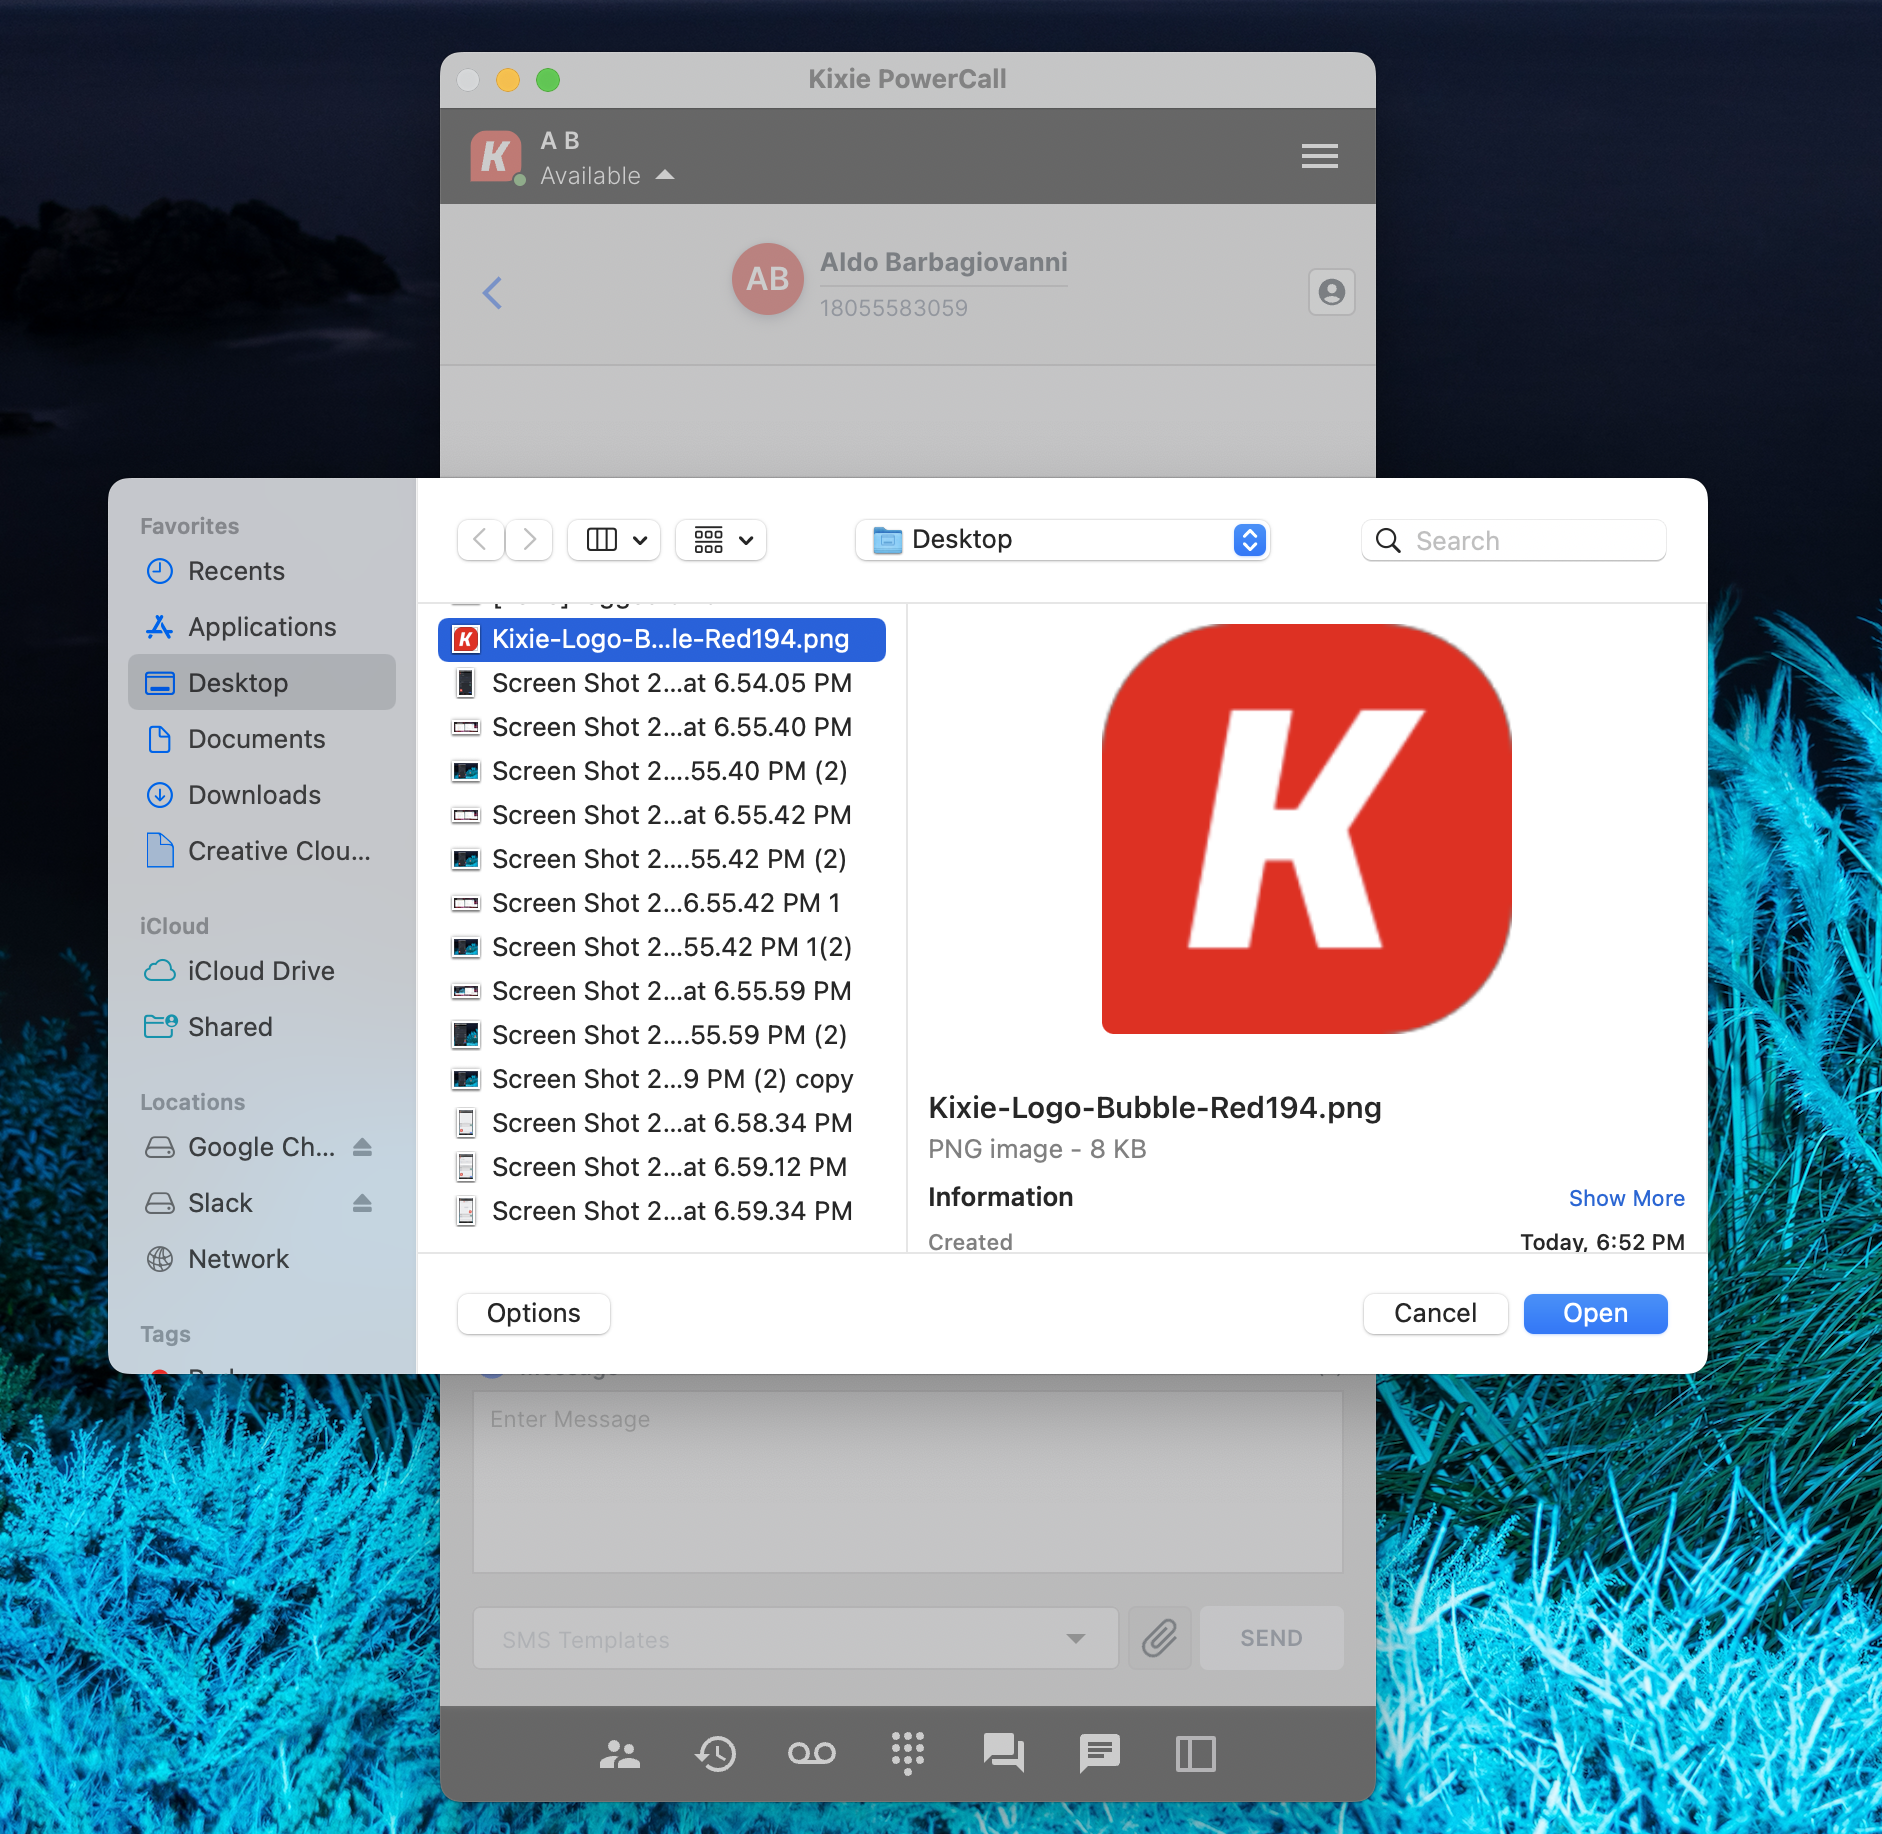
Task: Open the voicemail icon in Kixie
Action: (812, 1753)
